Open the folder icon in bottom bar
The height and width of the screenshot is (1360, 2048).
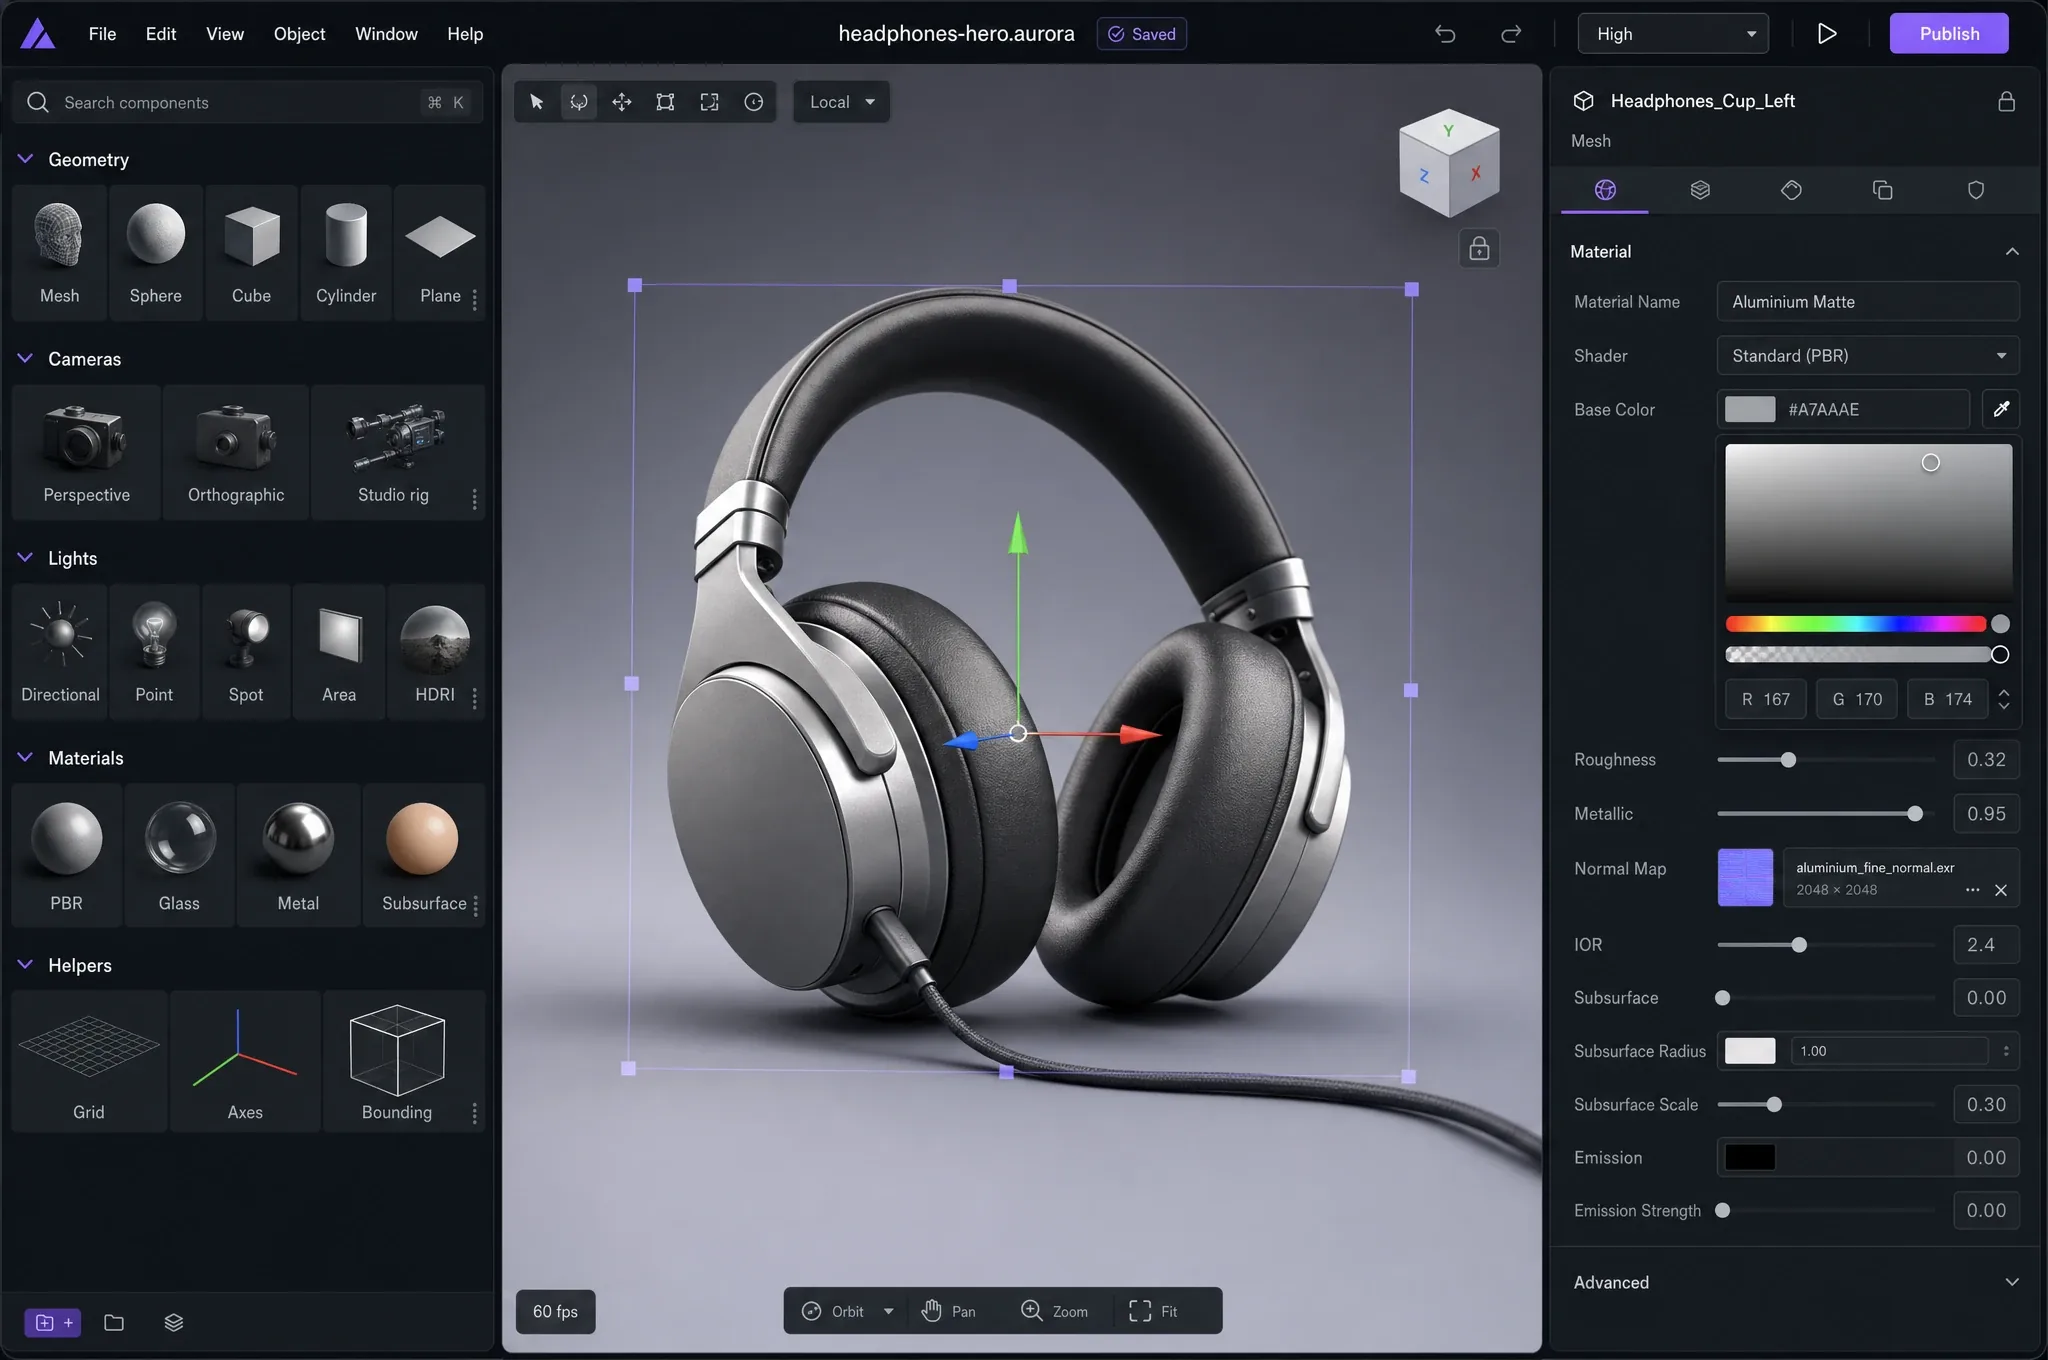114,1323
